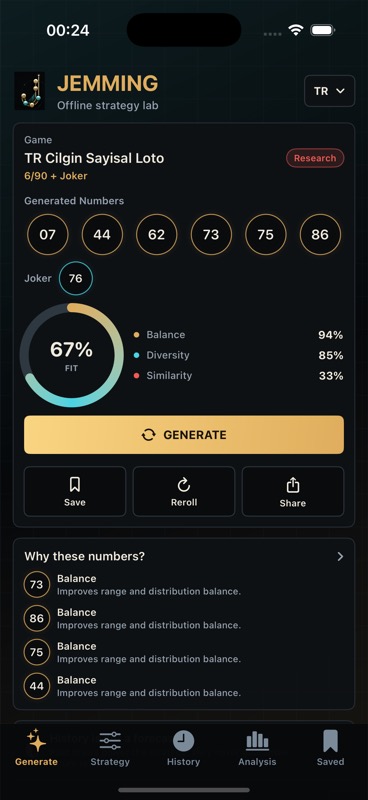Expand Why these numbers chevron
Image resolution: width=368 pixels, height=800 pixels.
click(340, 557)
